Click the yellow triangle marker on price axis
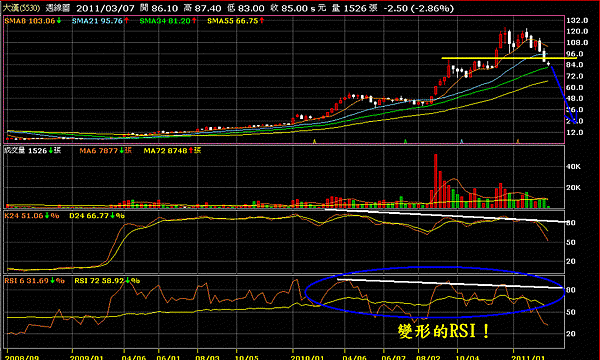The height and width of the screenshot is (360, 600). (315, 142)
